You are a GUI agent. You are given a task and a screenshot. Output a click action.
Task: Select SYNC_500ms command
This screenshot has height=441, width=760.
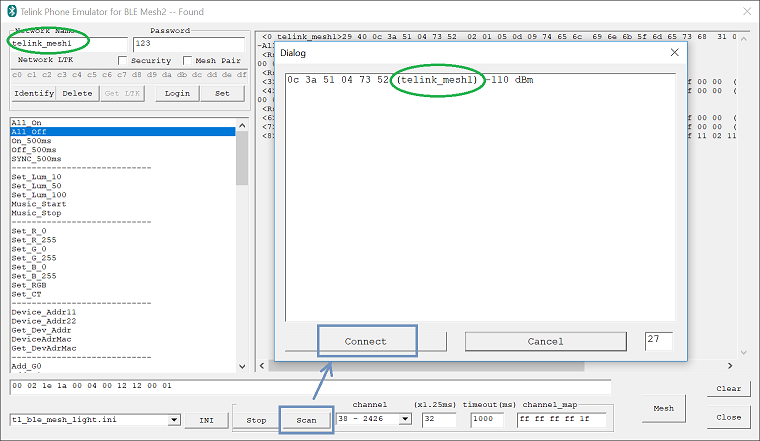tap(123, 158)
